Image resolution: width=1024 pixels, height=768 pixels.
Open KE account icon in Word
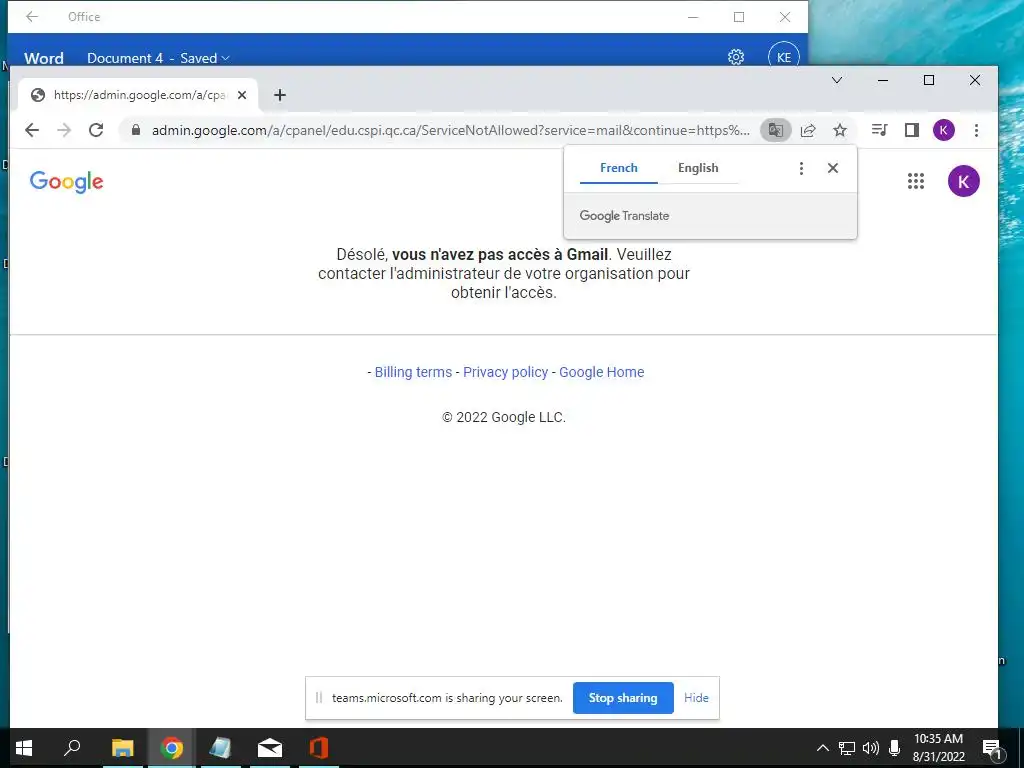pos(784,56)
